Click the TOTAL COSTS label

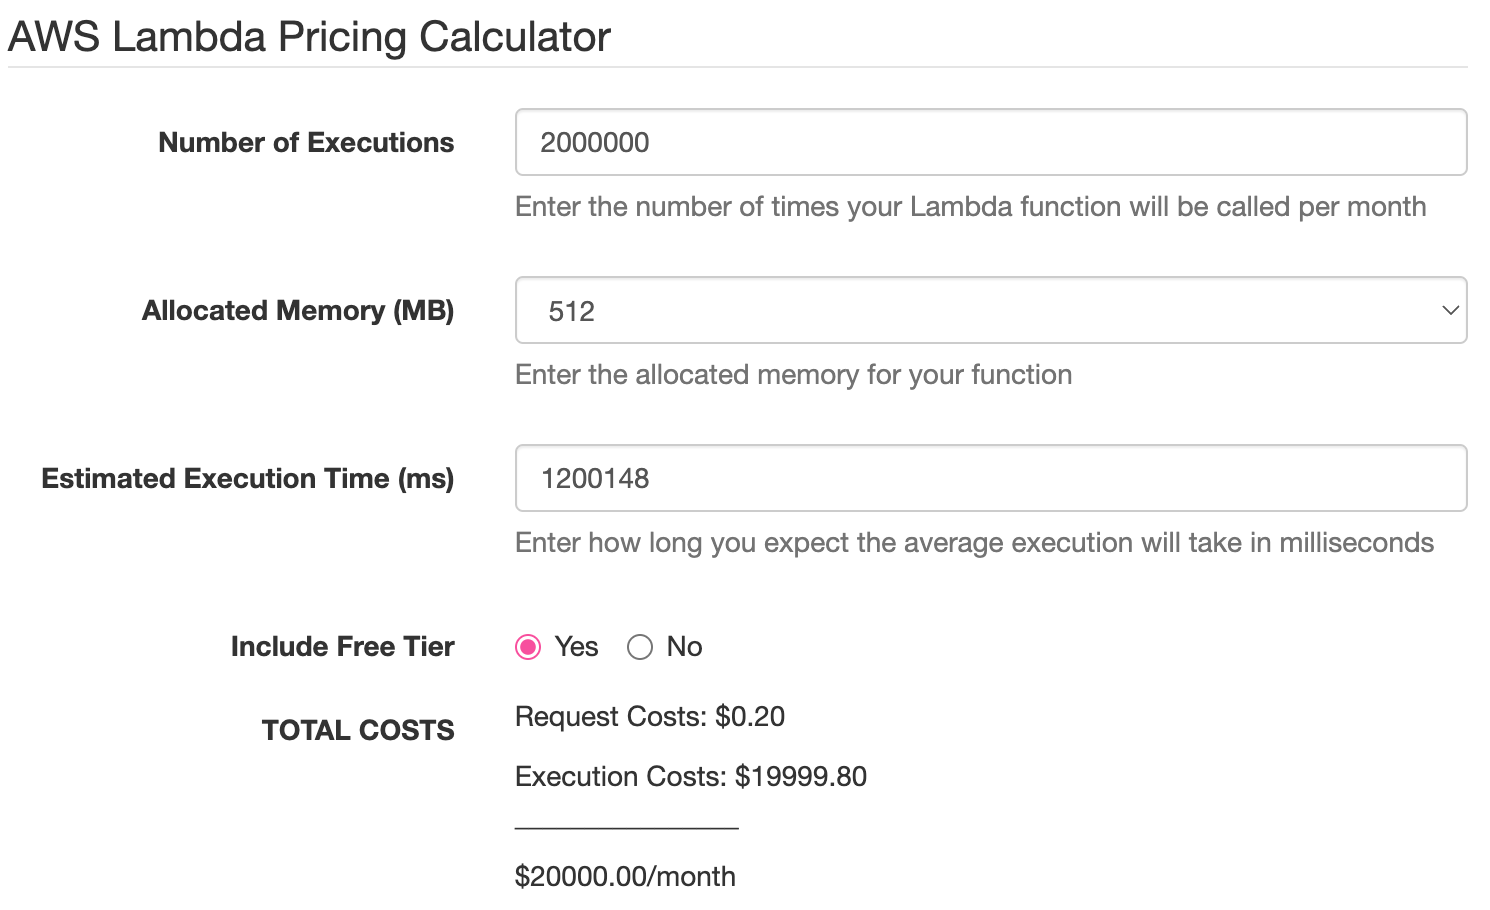[x=358, y=730]
